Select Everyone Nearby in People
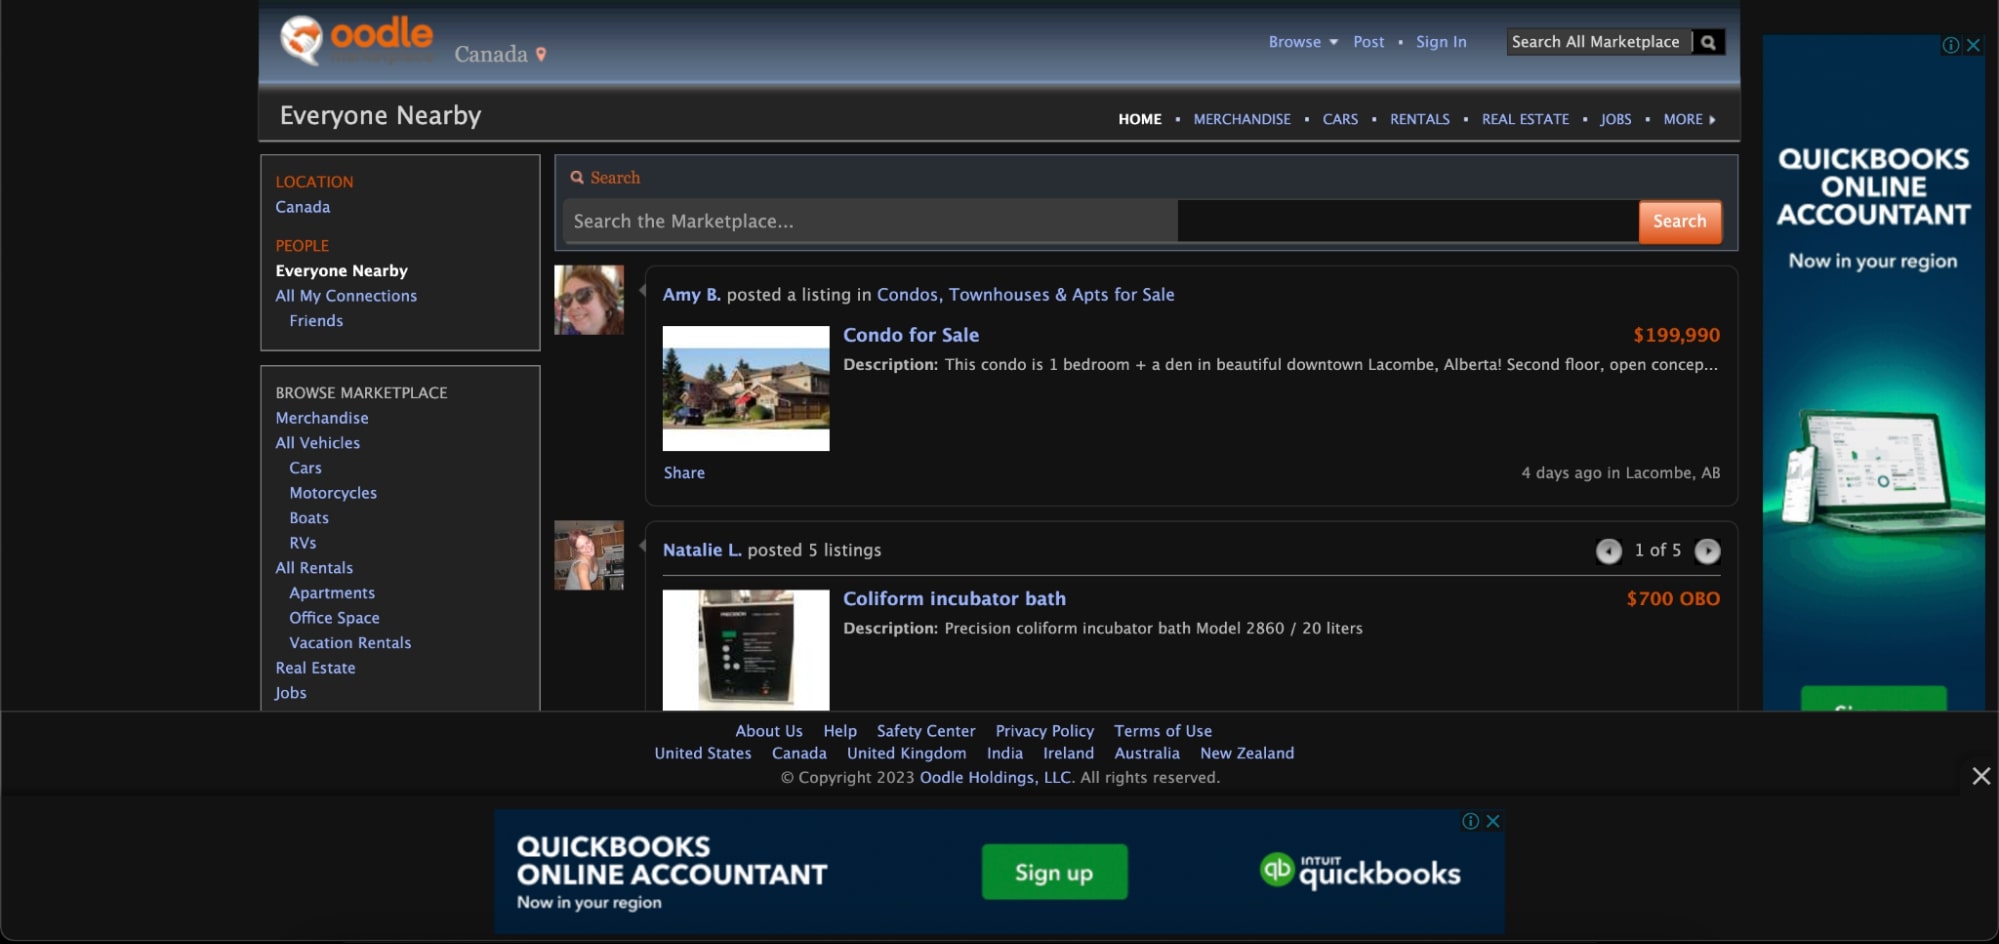1999x944 pixels. tap(342, 271)
